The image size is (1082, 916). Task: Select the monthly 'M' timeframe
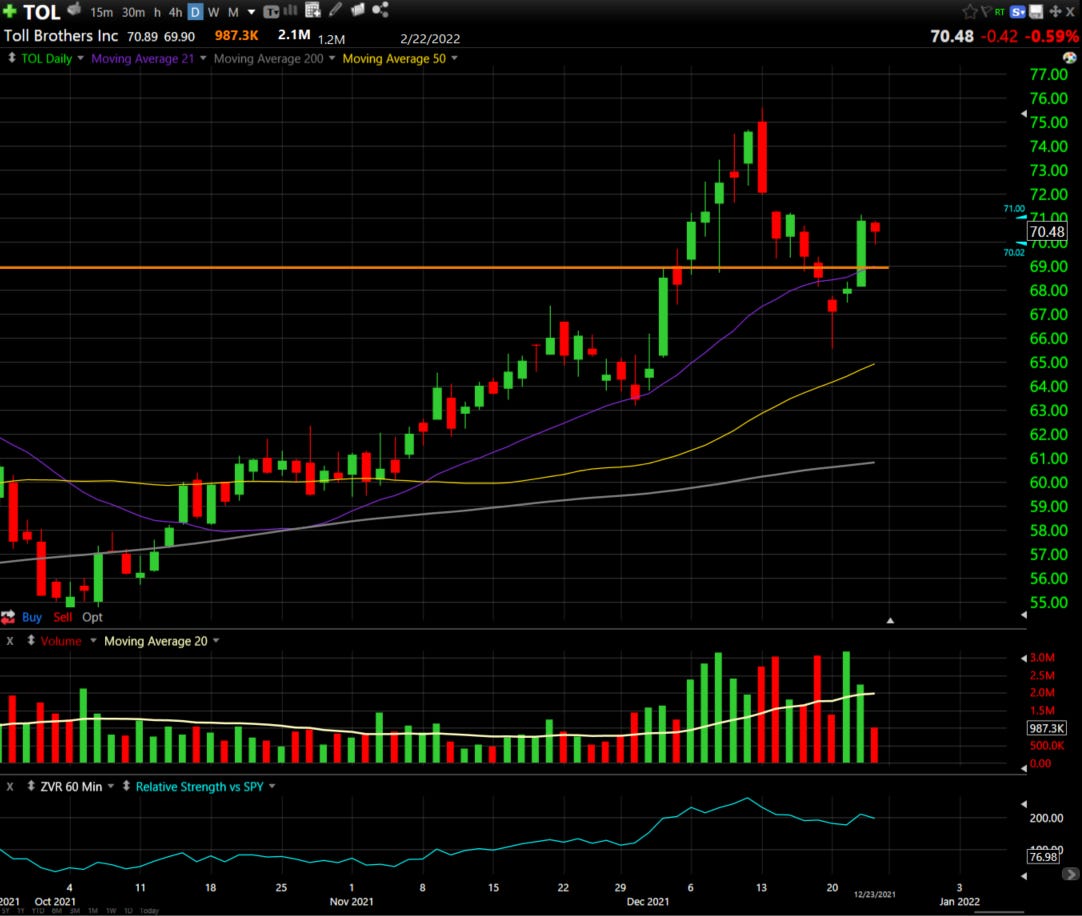[233, 12]
